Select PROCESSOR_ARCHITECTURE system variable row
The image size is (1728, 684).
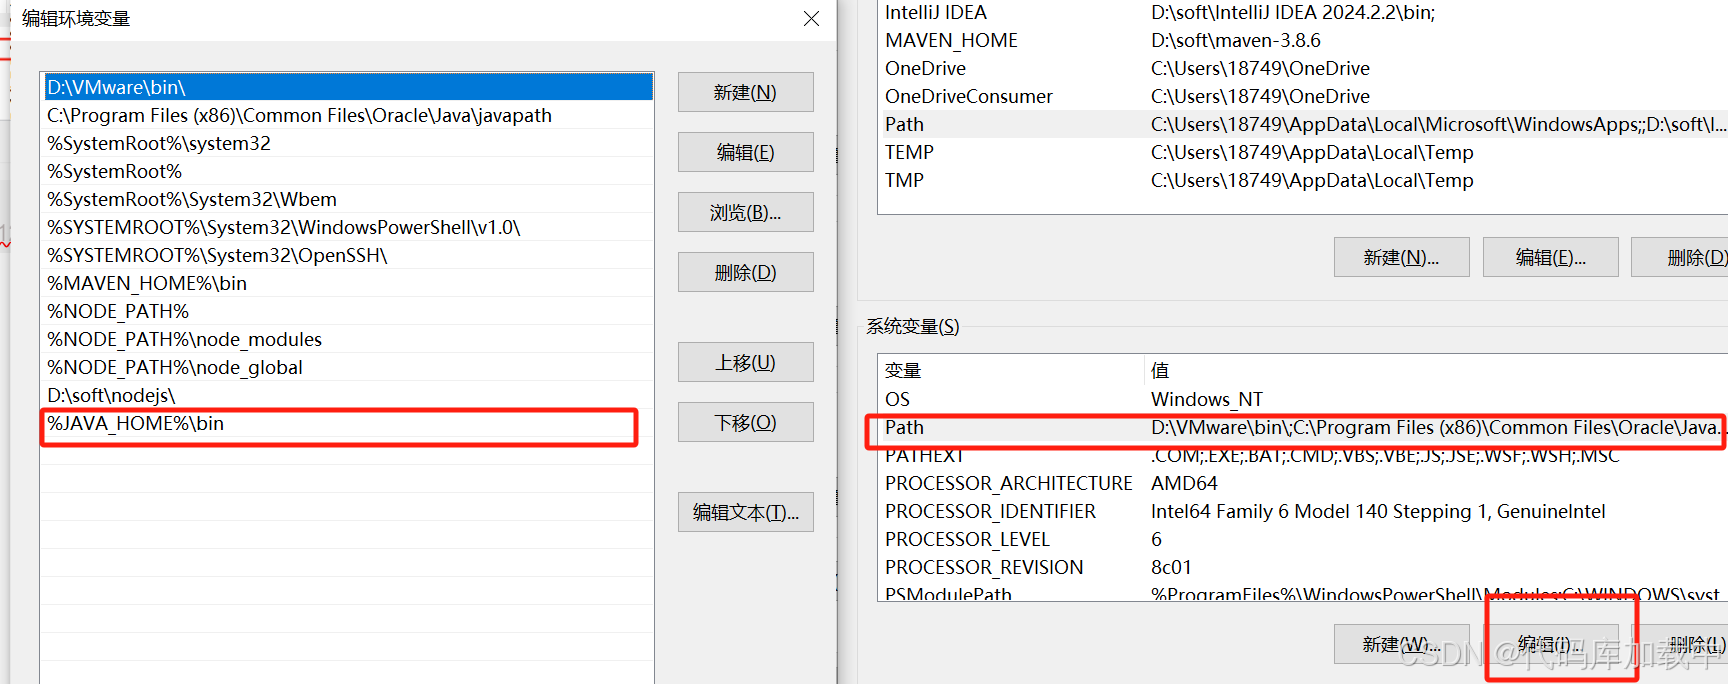(1303, 483)
